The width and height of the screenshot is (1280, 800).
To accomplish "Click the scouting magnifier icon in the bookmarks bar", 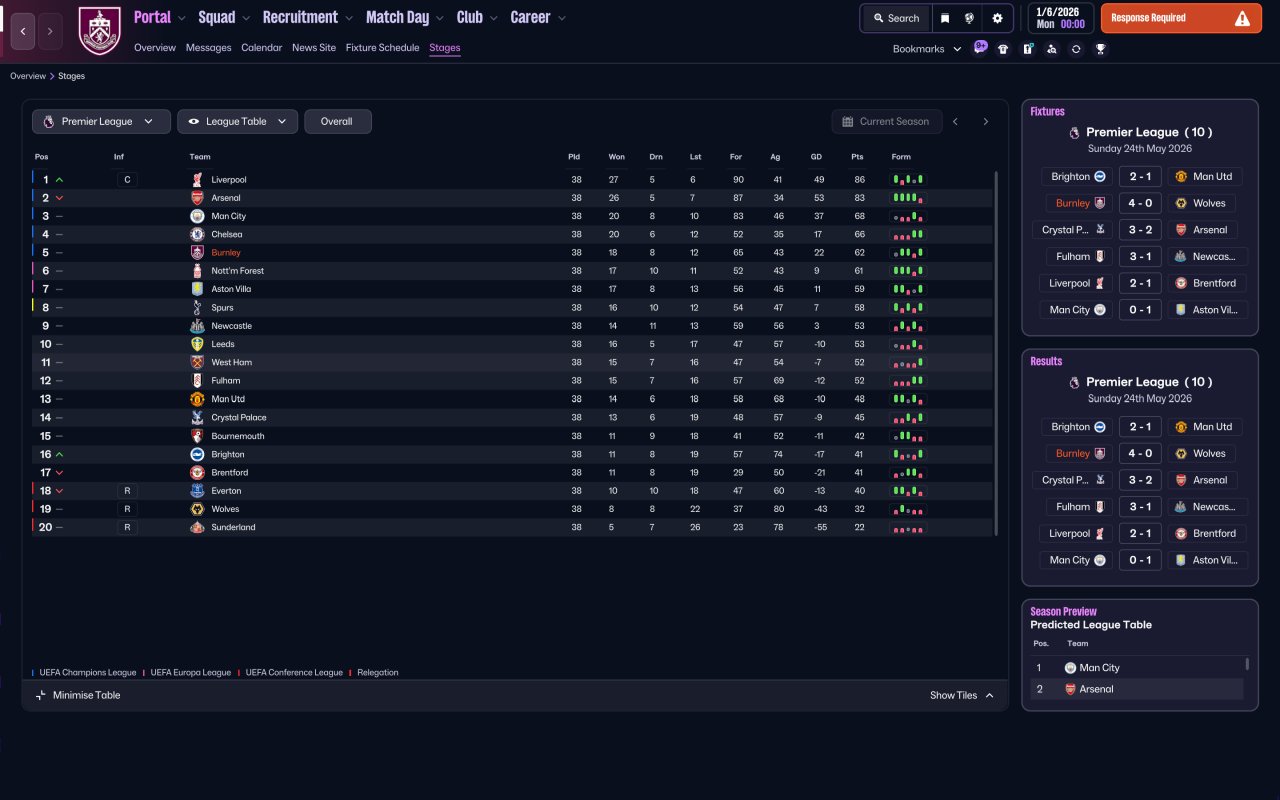I will [x=1051, y=49].
